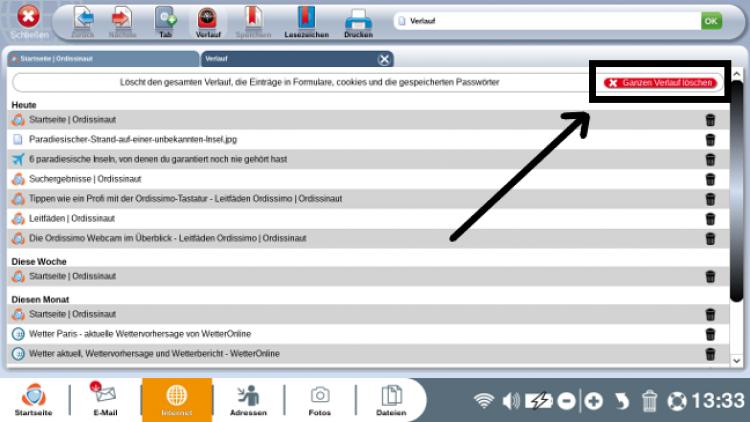Click the undo arrow icon
Viewport: 750px width, 422px height.
click(x=621, y=401)
